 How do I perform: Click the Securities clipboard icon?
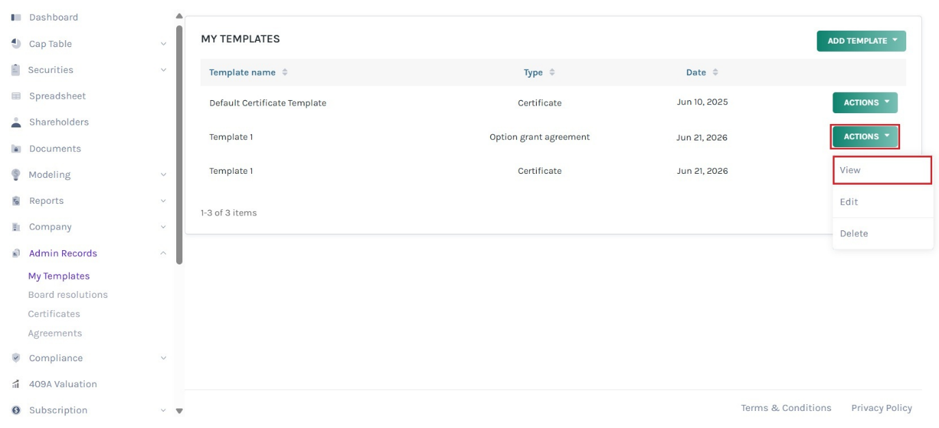[16, 69]
